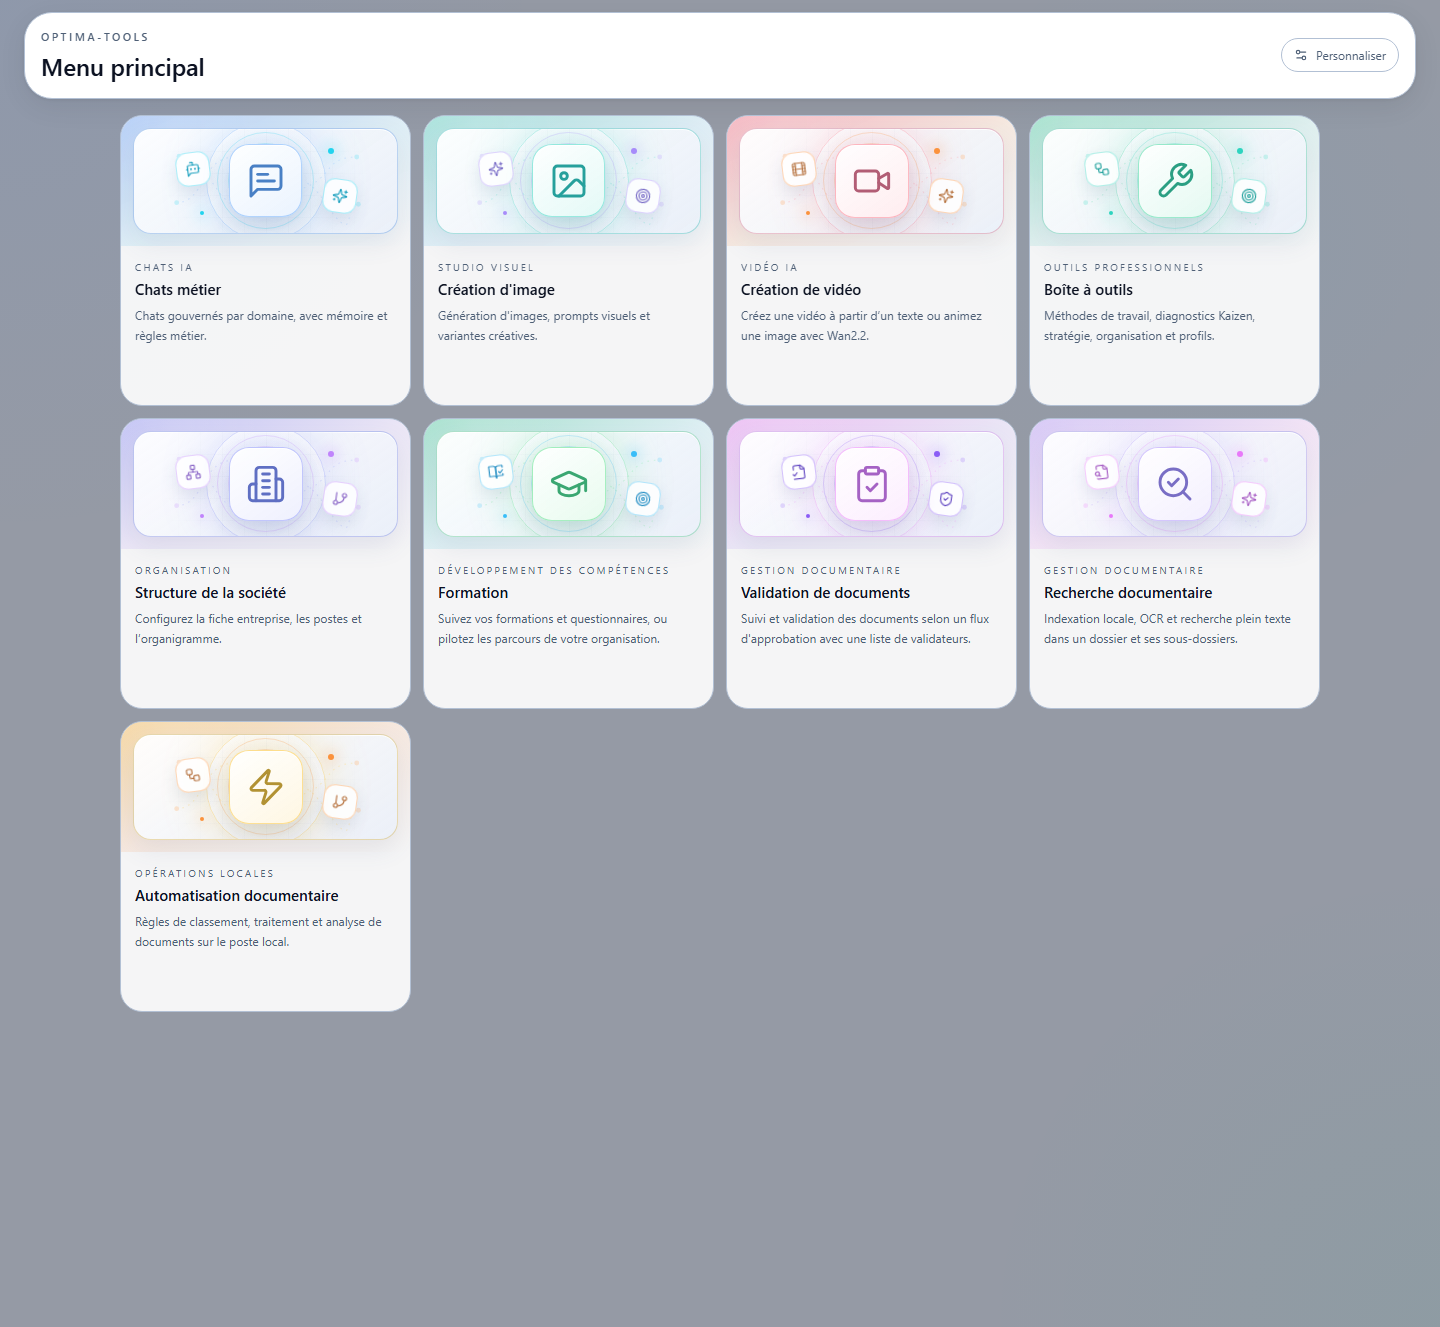Image resolution: width=1440 pixels, height=1327 pixels.
Task: Open the Recherche documentaire title
Action: tap(1128, 593)
